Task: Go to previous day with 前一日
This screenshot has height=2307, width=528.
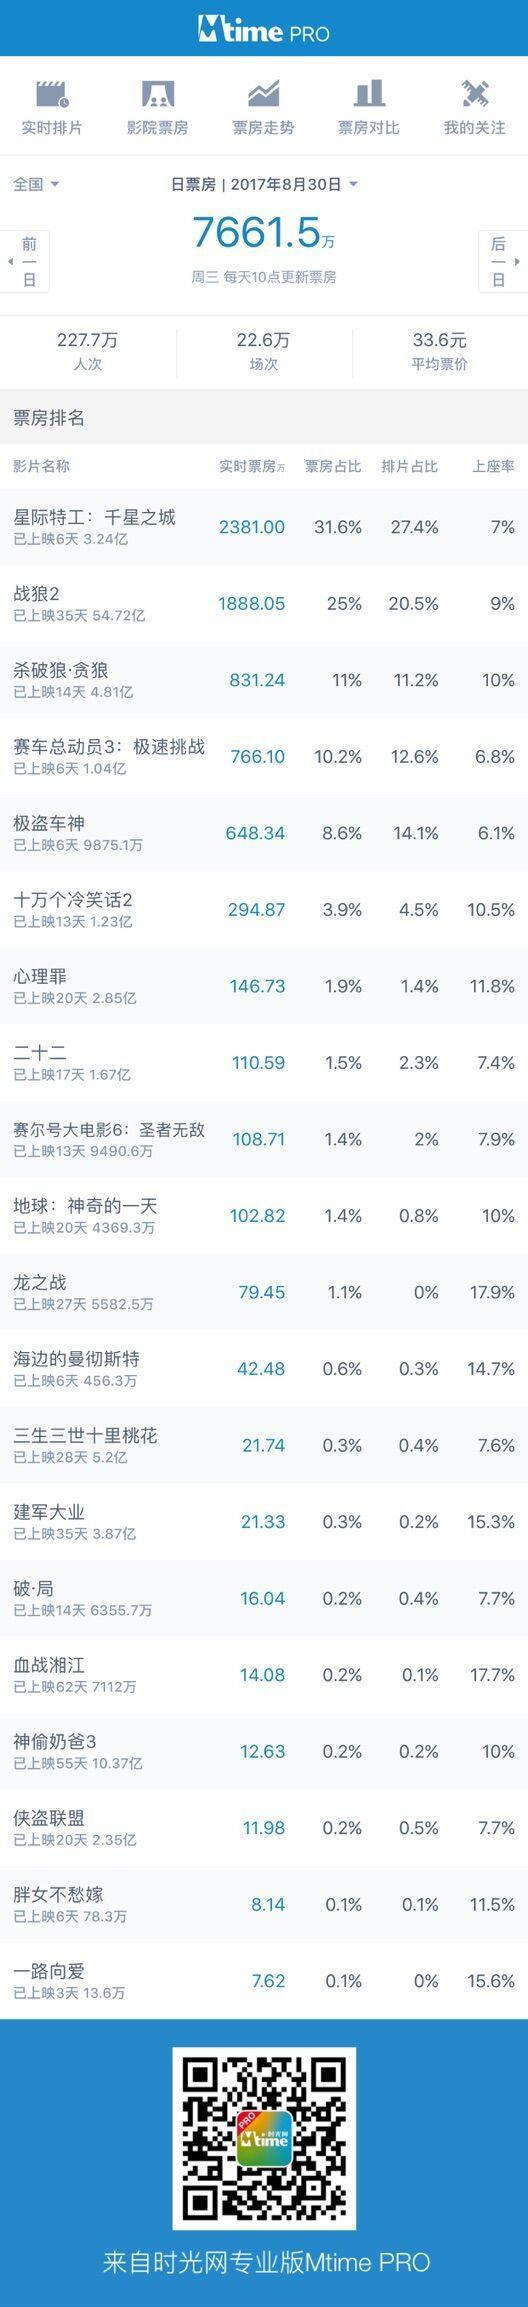Action: tap(25, 262)
